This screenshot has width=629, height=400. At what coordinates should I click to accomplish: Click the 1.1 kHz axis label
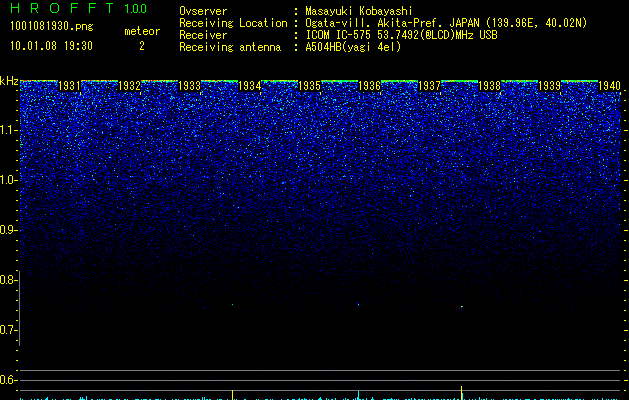(x=8, y=130)
